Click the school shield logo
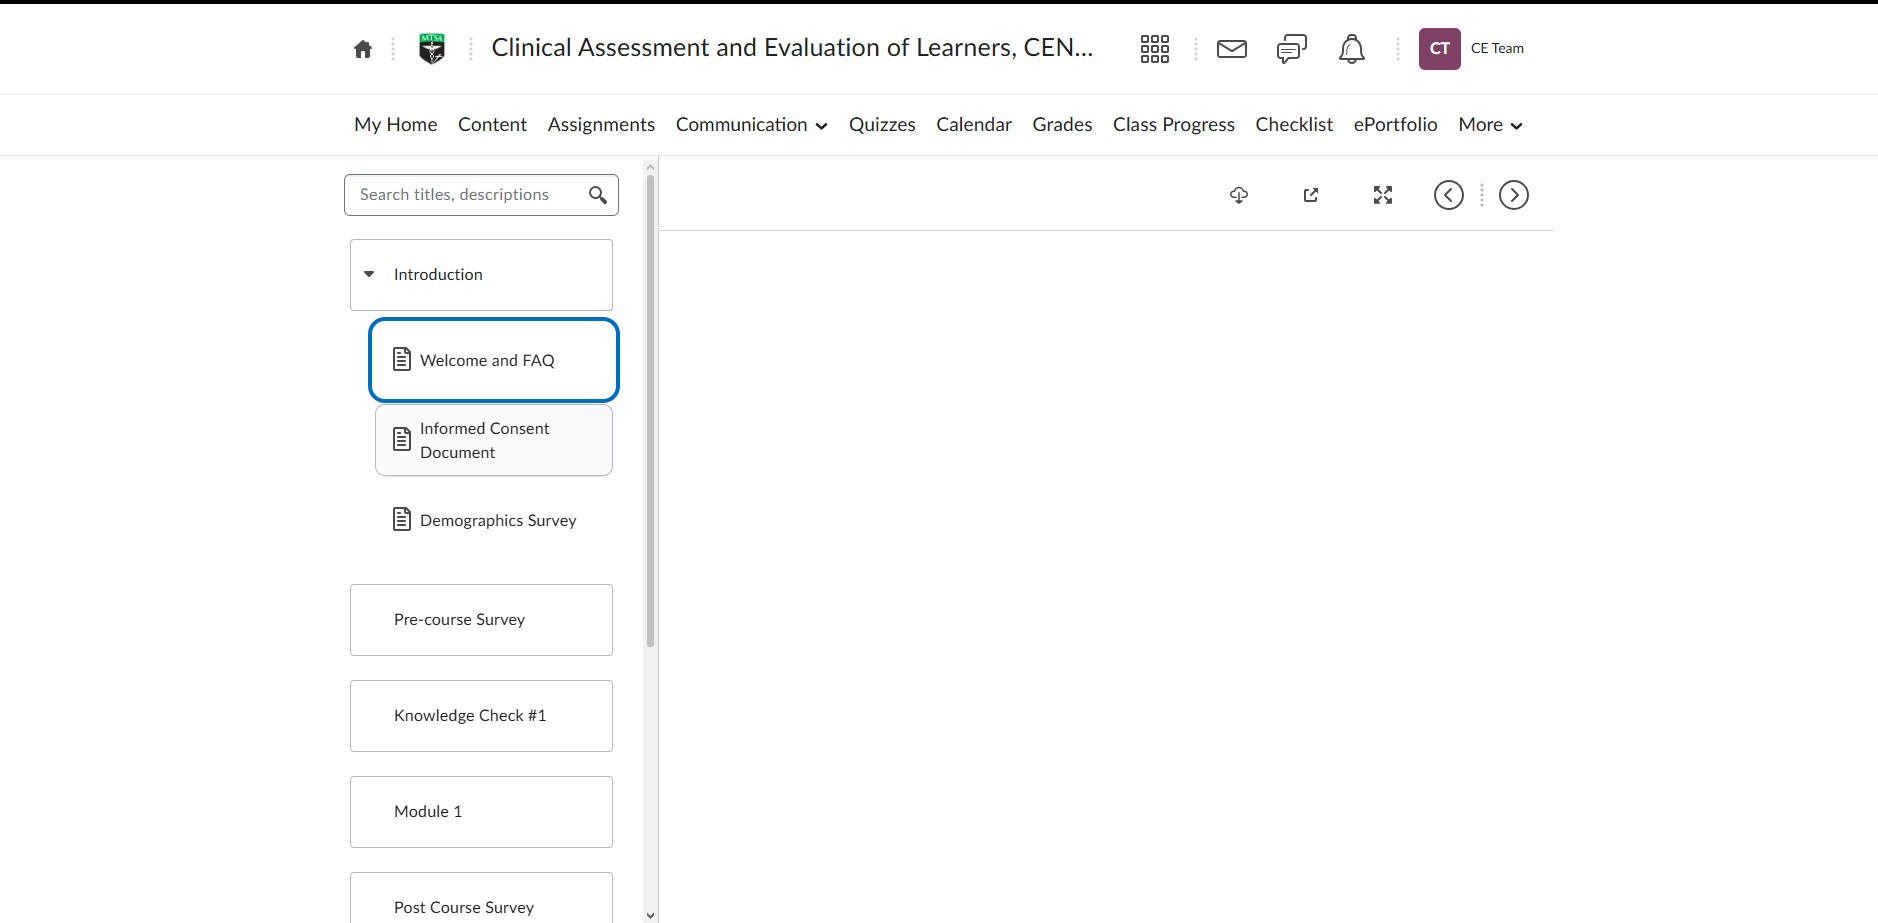The image size is (1878, 923). click(x=432, y=48)
